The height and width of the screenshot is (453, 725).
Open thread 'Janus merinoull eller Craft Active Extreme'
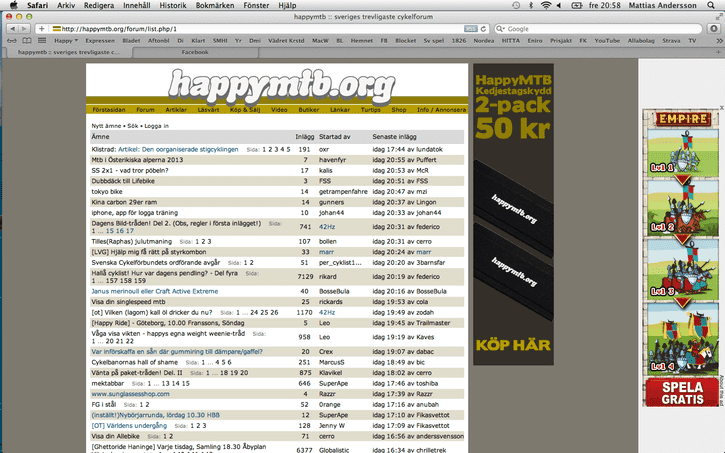point(154,291)
